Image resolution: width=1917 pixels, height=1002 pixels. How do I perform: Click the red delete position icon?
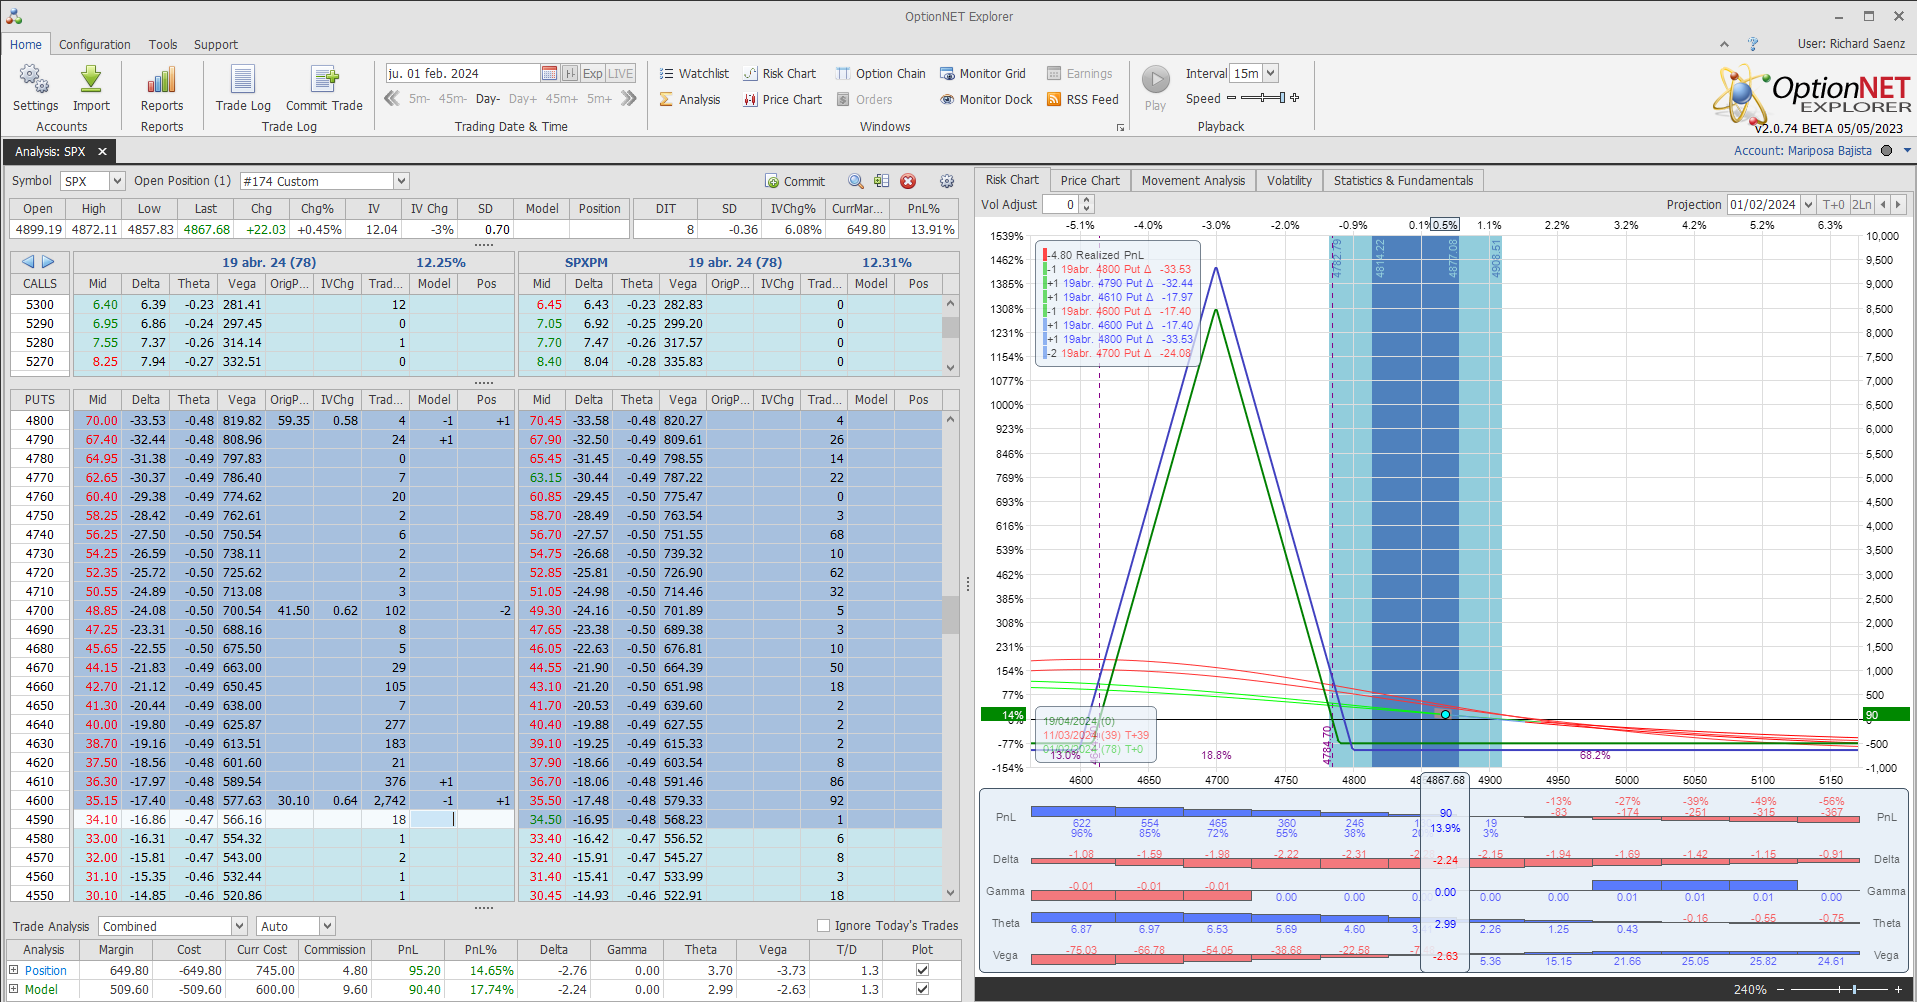[908, 181]
